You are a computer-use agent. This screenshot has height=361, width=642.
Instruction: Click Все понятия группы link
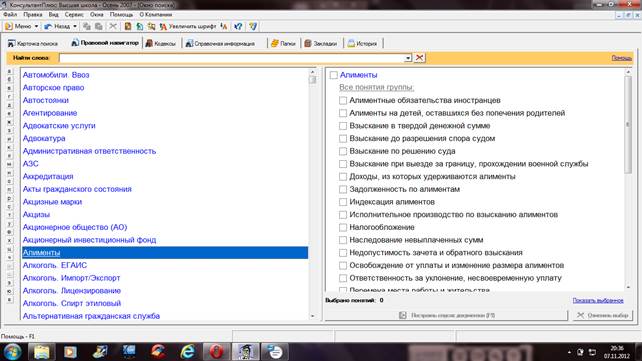pos(376,87)
